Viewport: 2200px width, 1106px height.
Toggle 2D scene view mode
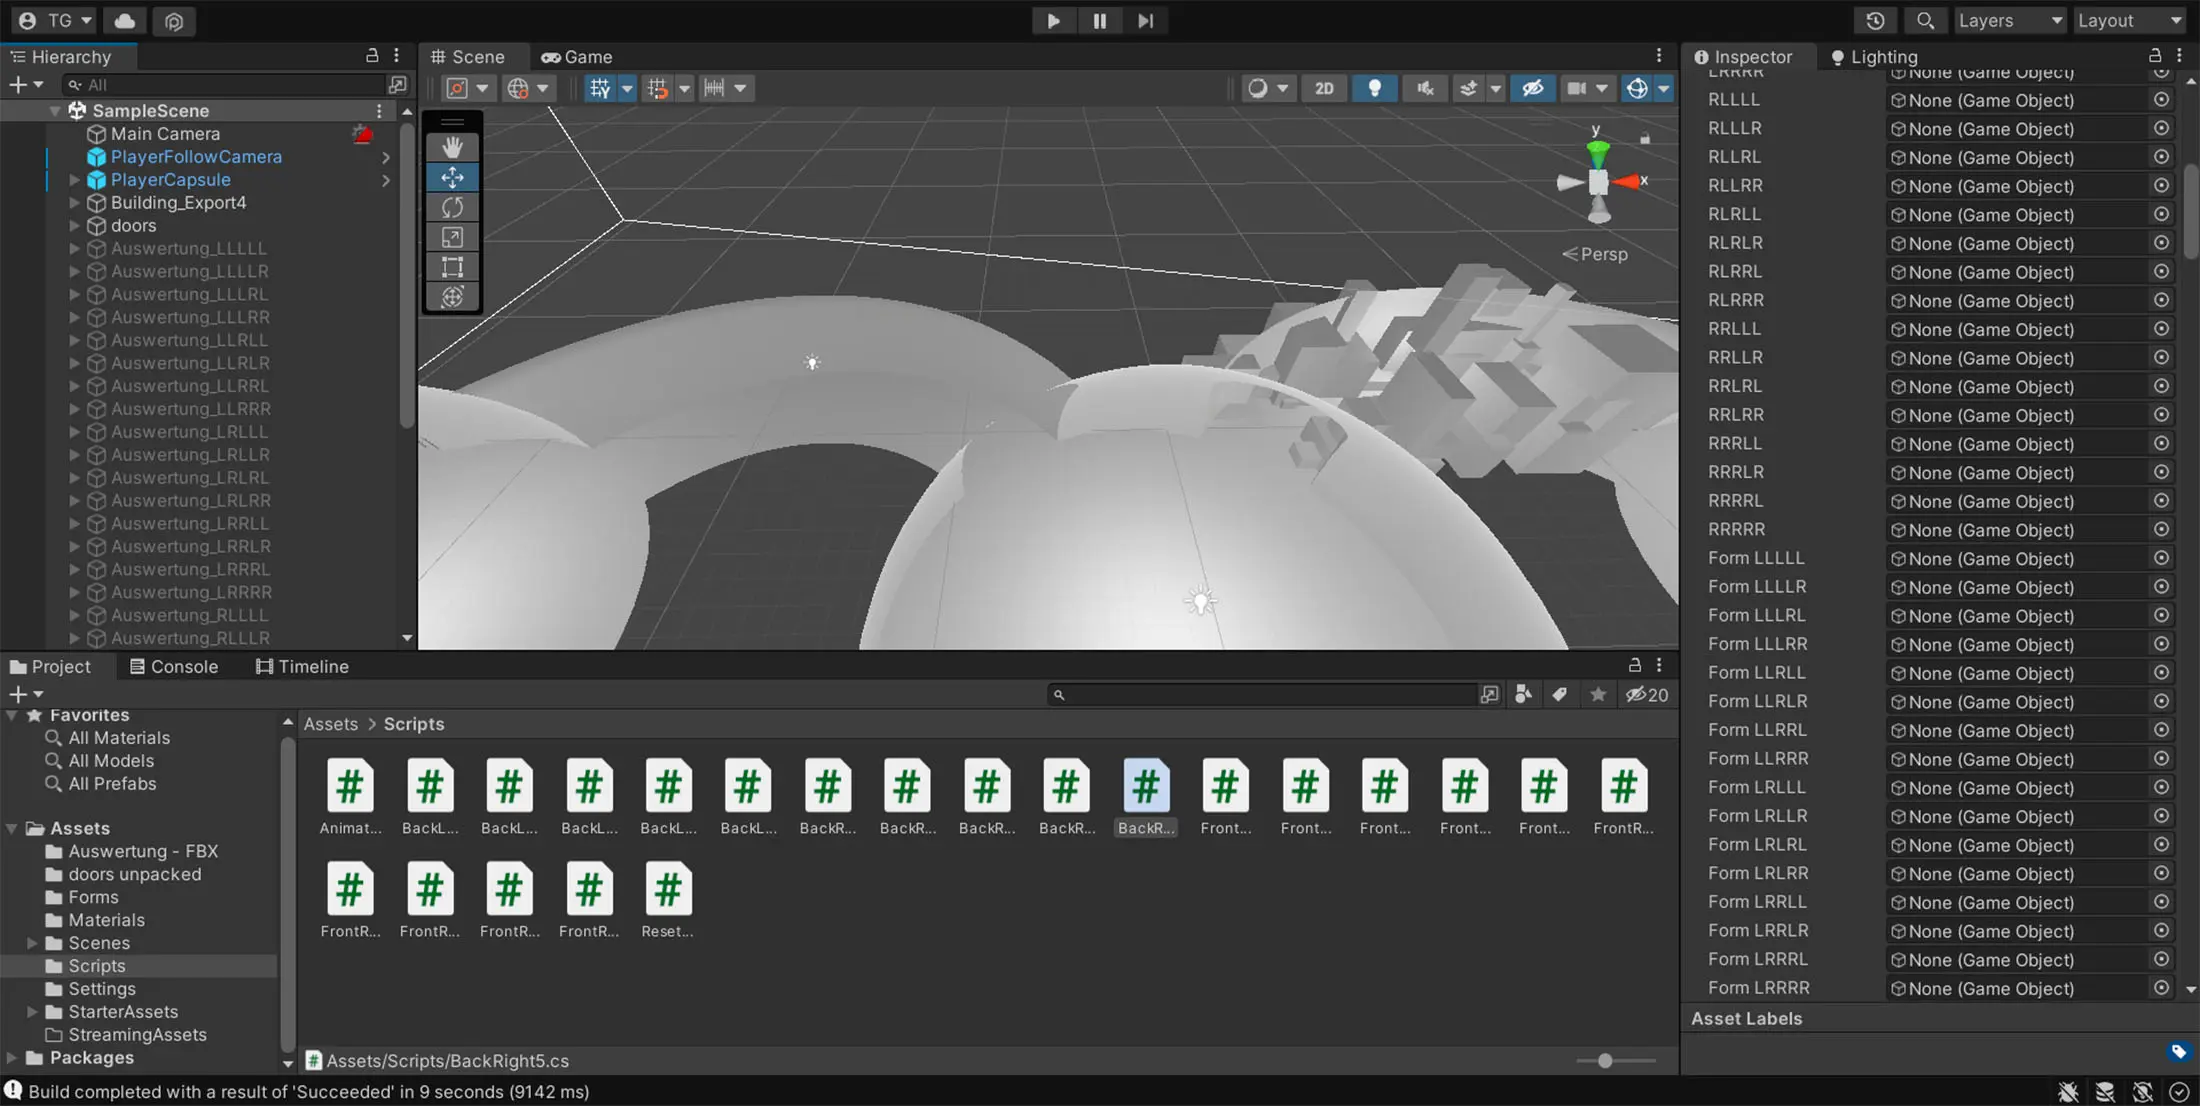[1324, 88]
